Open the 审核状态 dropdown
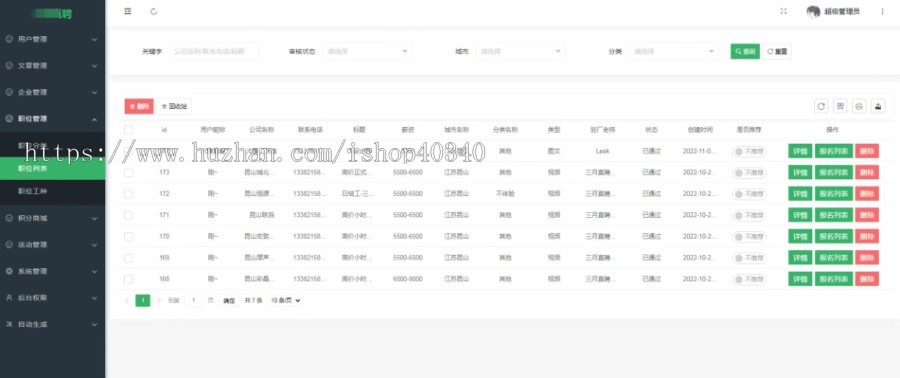Screen dimensions: 900x378 pos(367,51)
